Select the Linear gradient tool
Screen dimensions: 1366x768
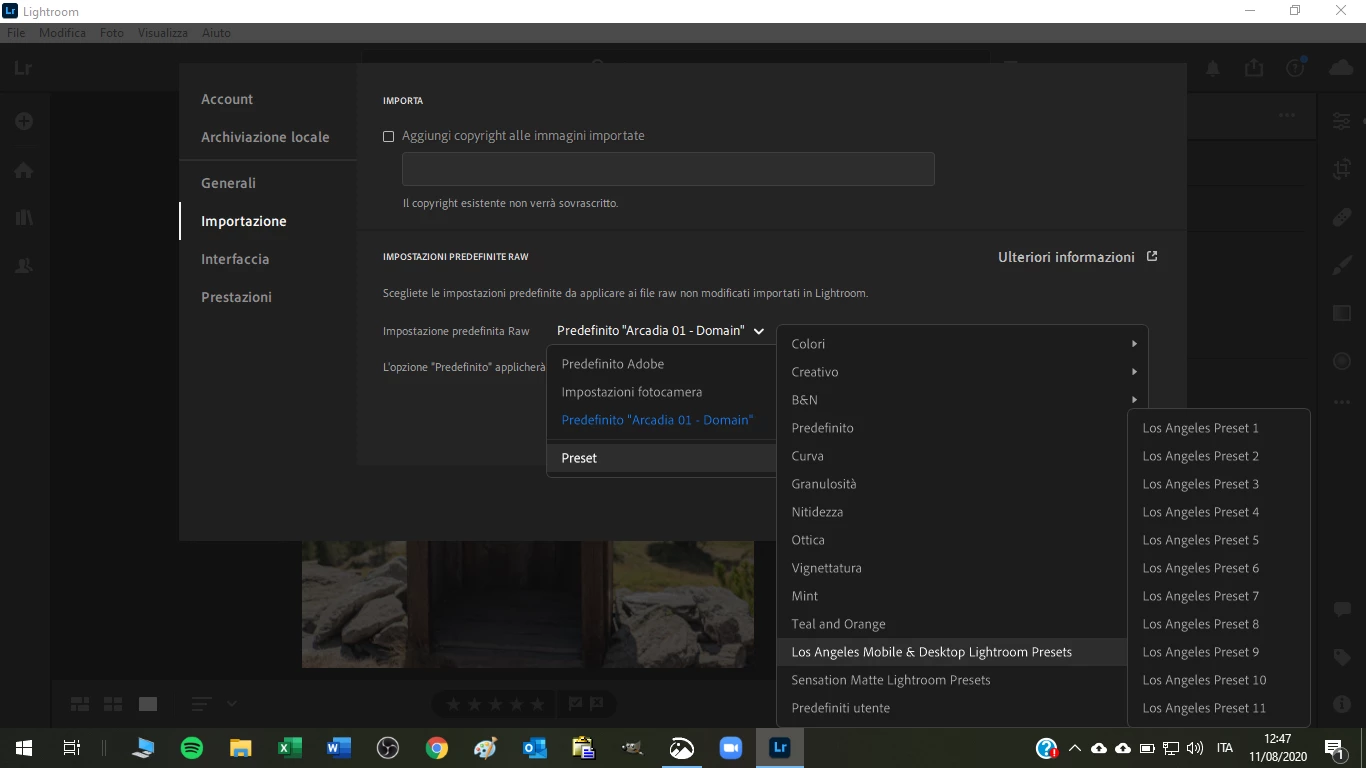click(x=1342, y=313)
